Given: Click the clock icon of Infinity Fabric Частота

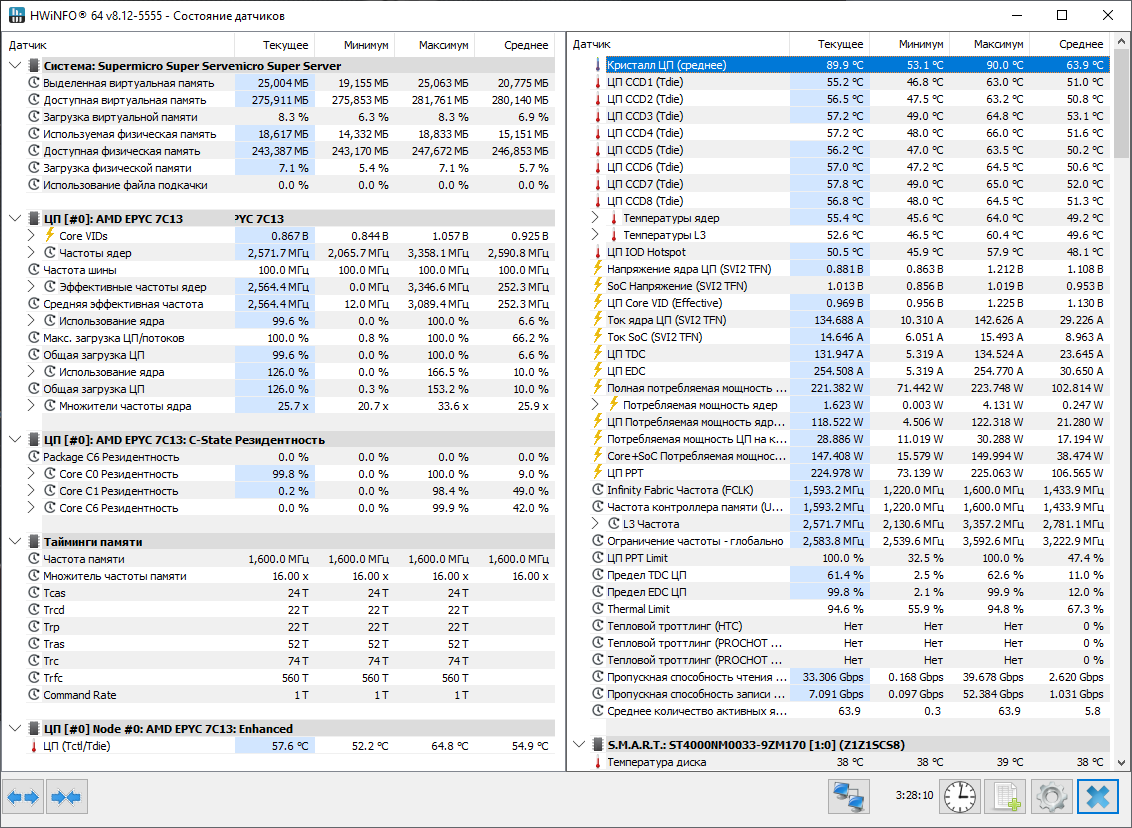Looking at the screenshot, I should 598,489.
